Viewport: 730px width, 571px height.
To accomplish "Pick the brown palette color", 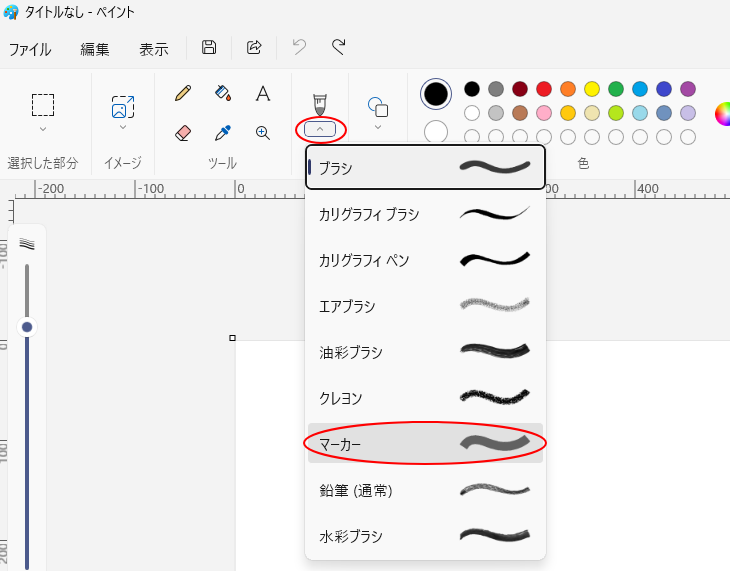I will pos(520,113).
